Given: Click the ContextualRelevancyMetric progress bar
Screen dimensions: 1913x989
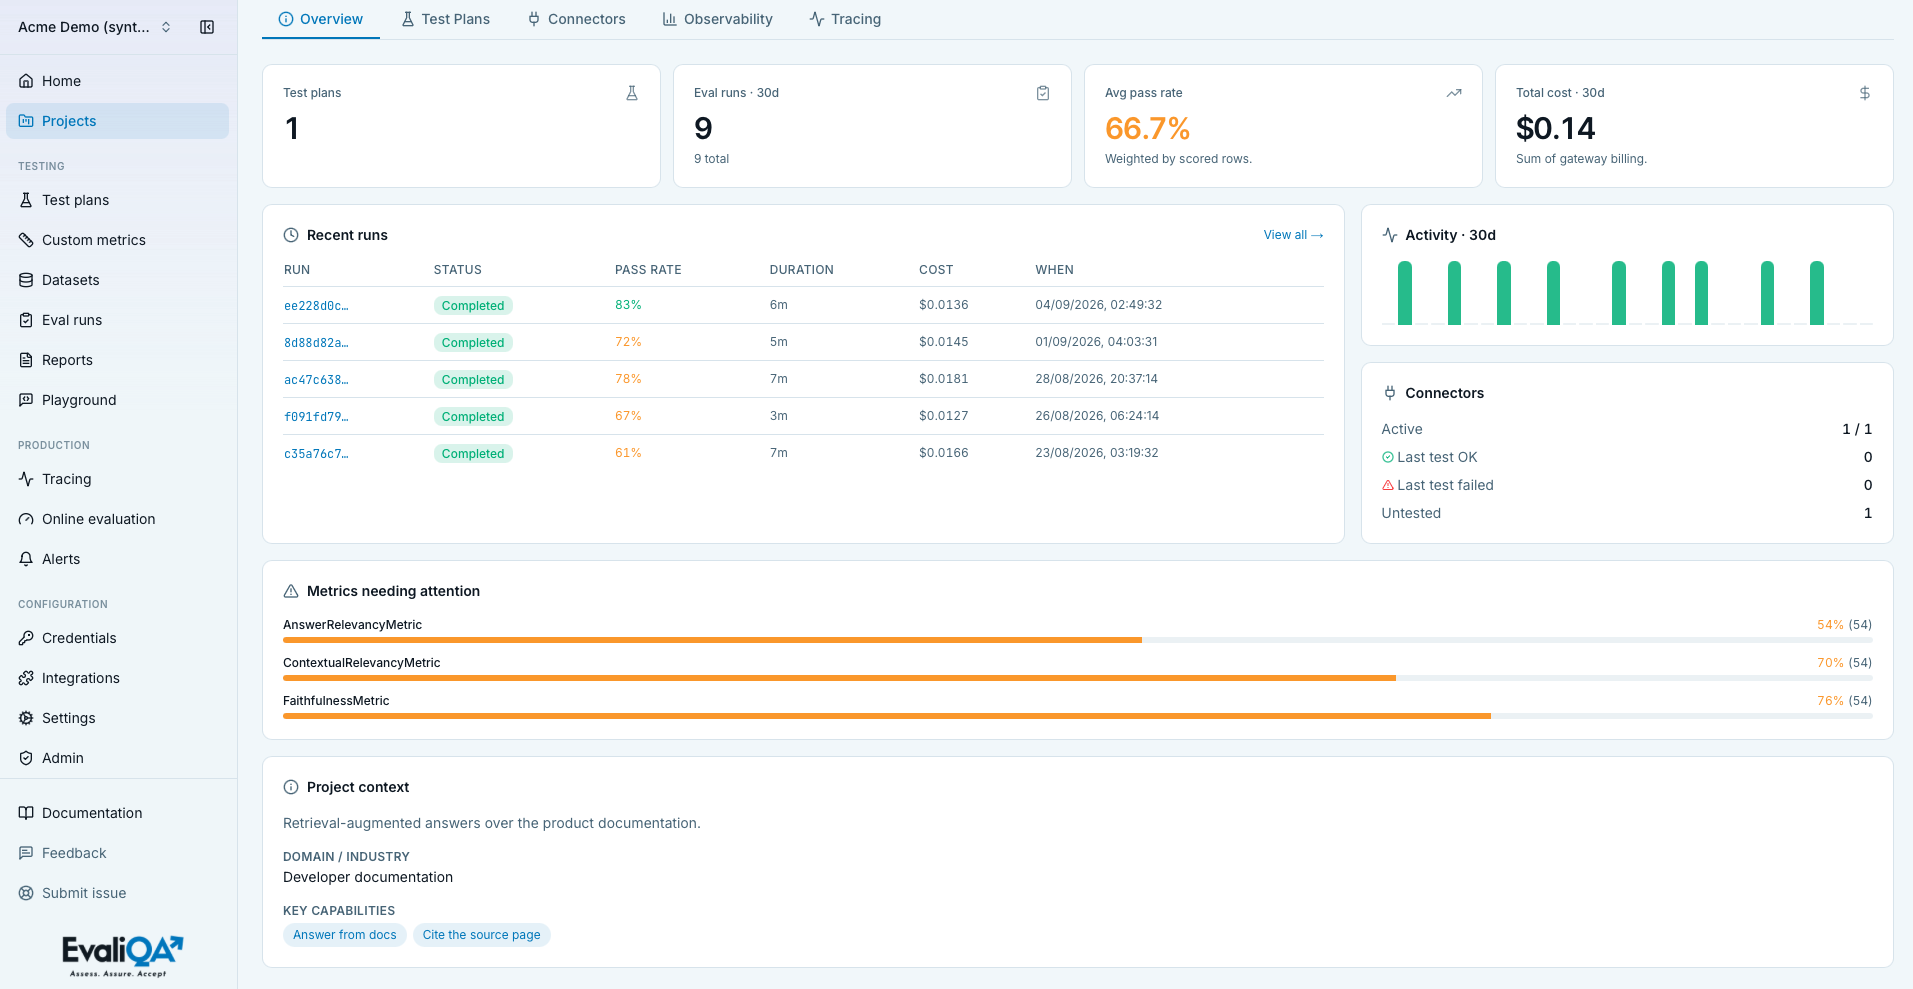Looking at the screenshot, I should click(x=1078, y=678).
